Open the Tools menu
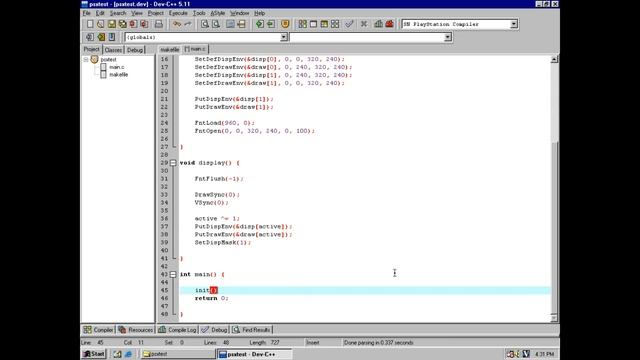The image size is (640, 360). (199, 13)
